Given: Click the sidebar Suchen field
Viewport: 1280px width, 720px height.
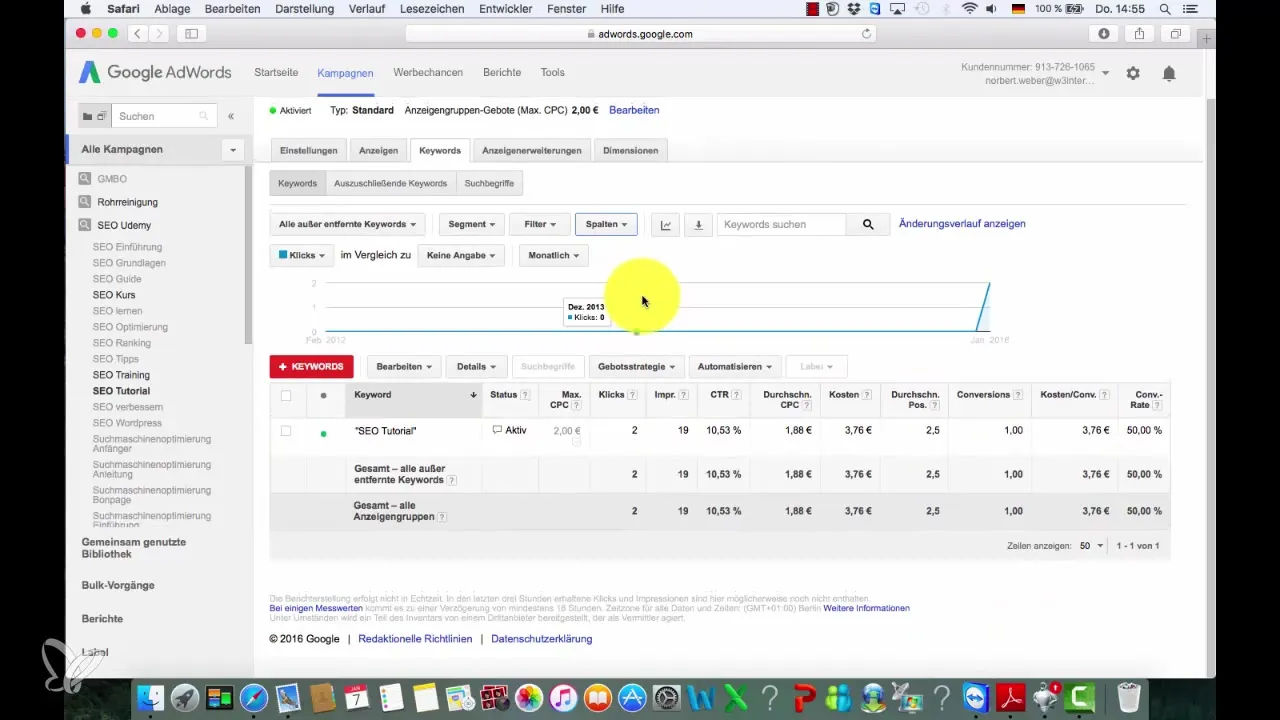Looking at the screenshot, I should pos(165,116).
